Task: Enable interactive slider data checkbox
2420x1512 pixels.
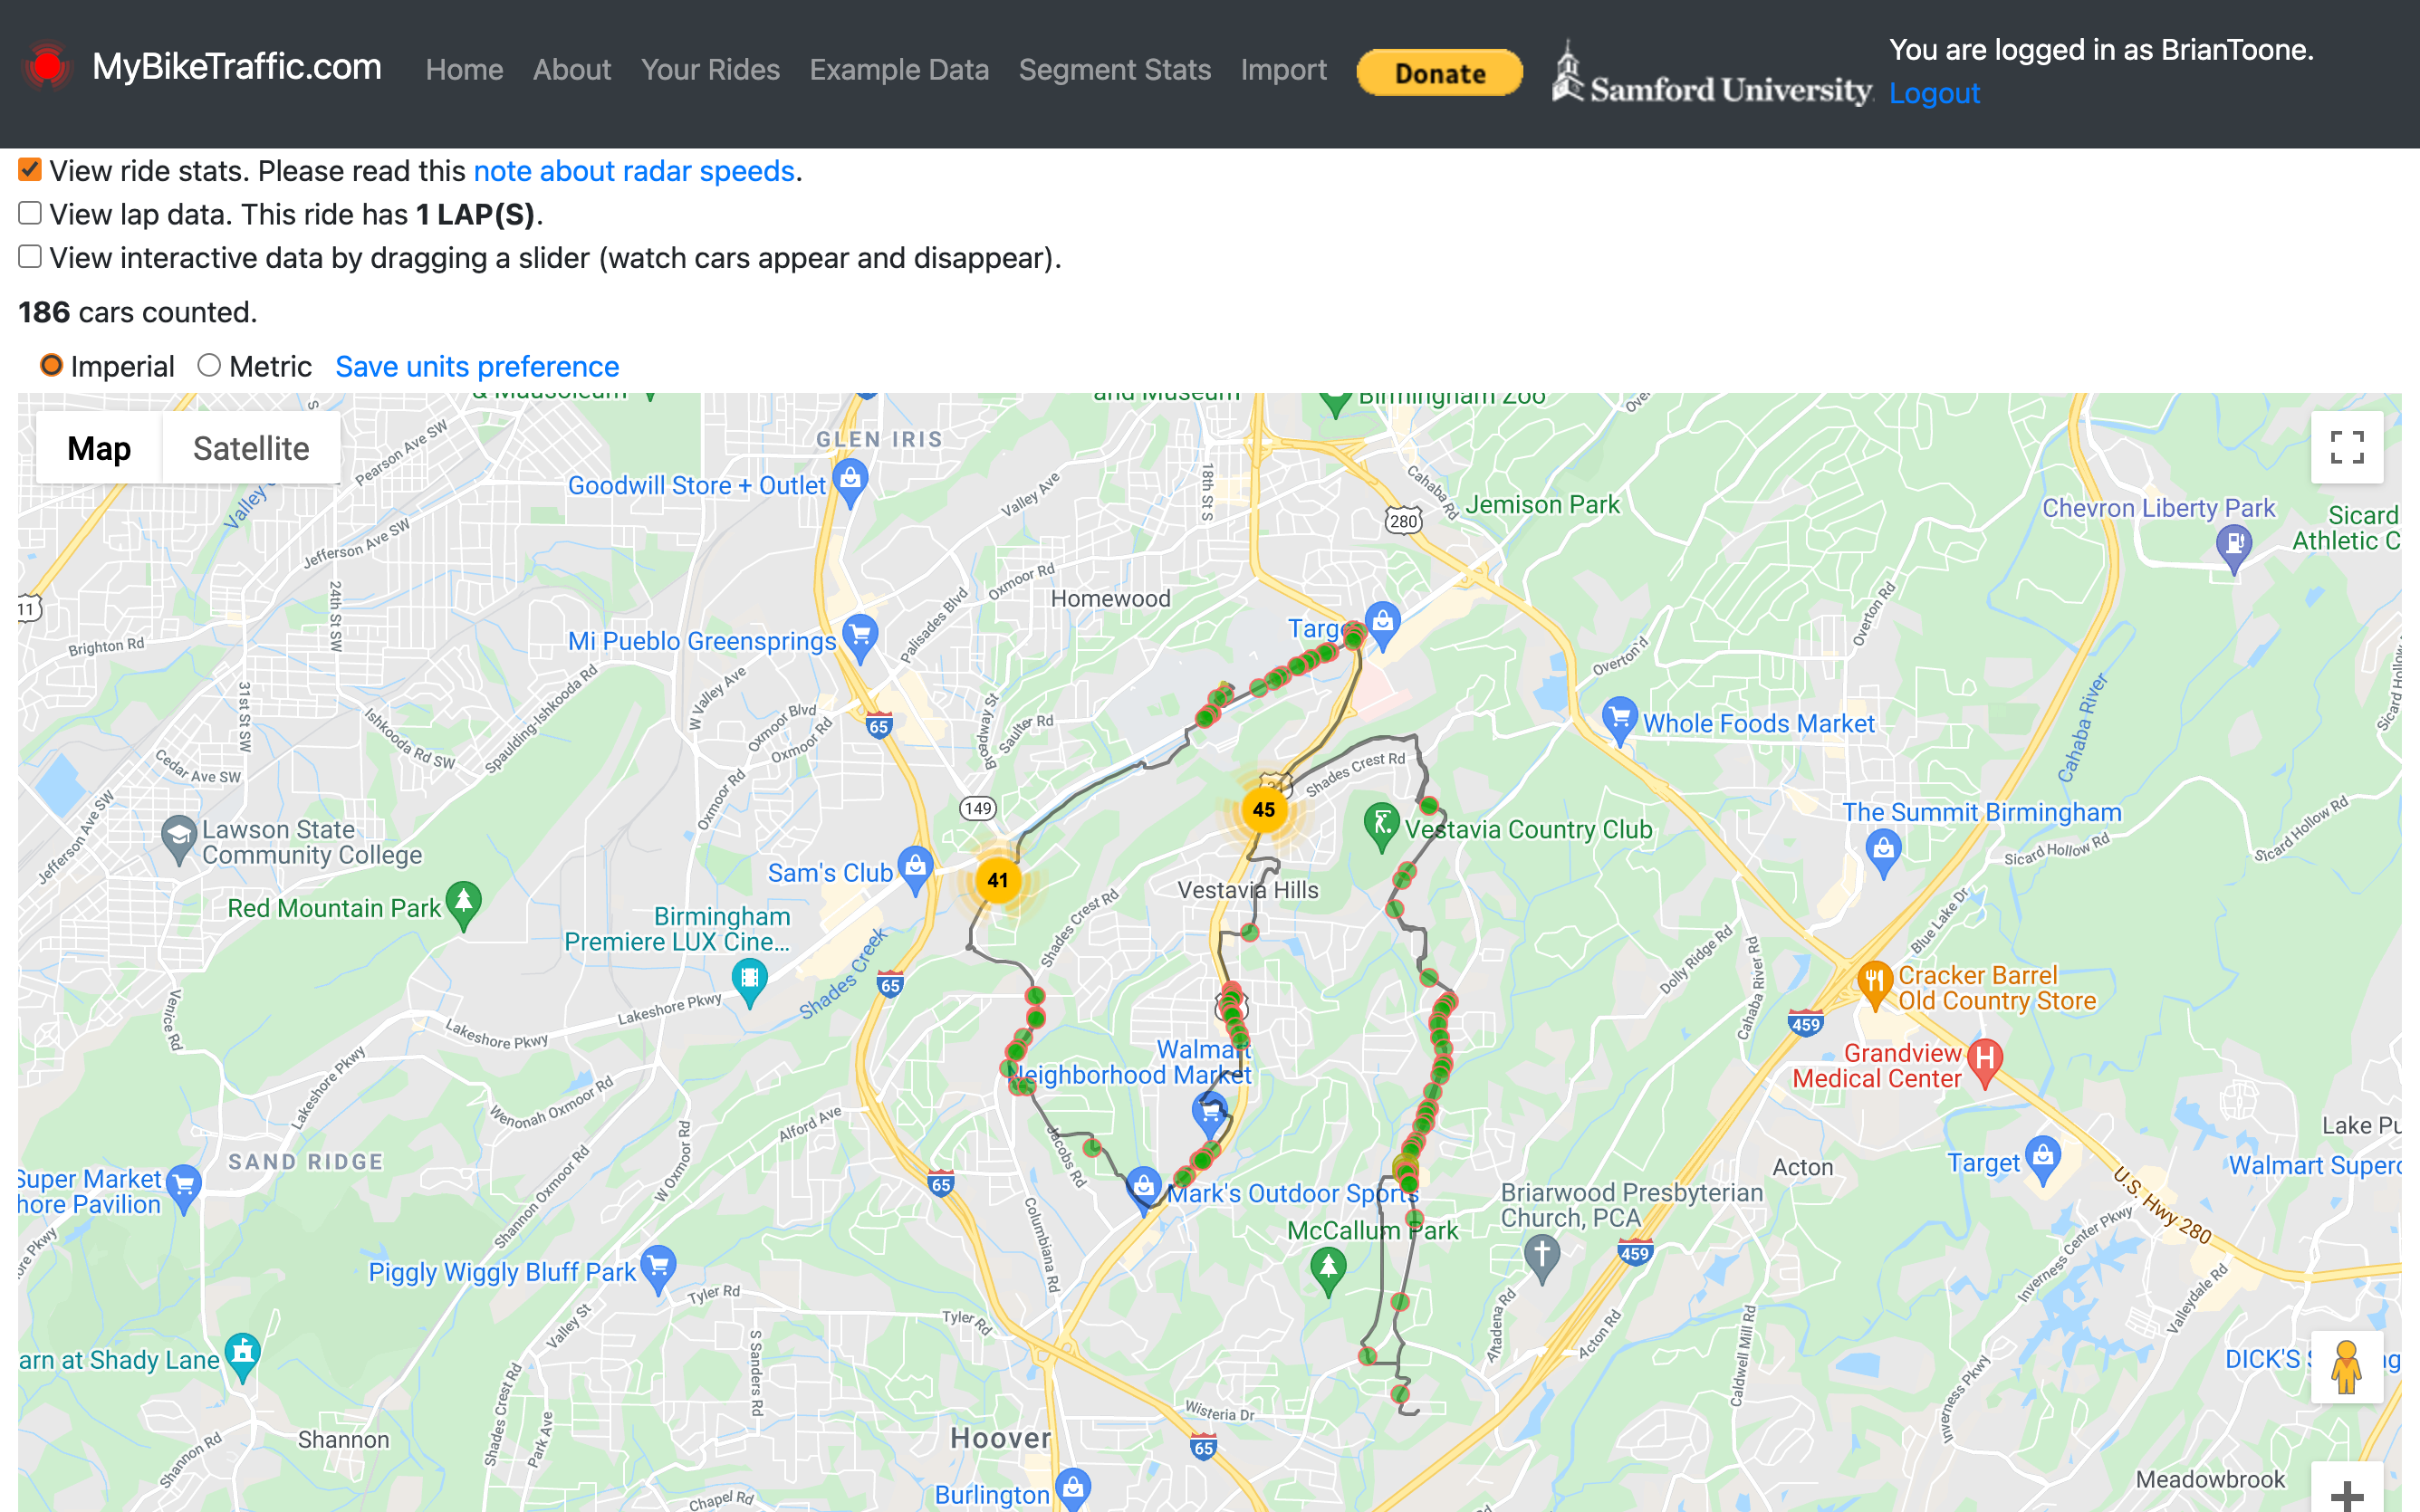Action: tap(30, 256)
